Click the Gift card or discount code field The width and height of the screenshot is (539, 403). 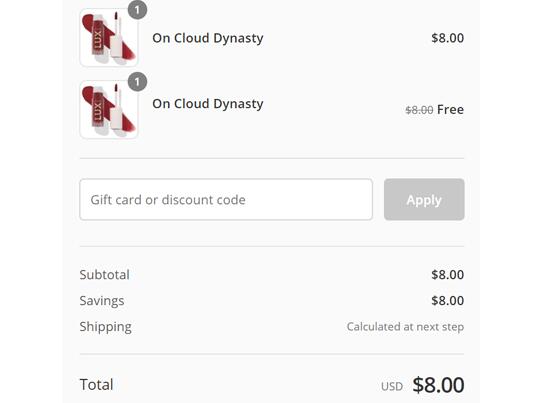pos(226,199)
